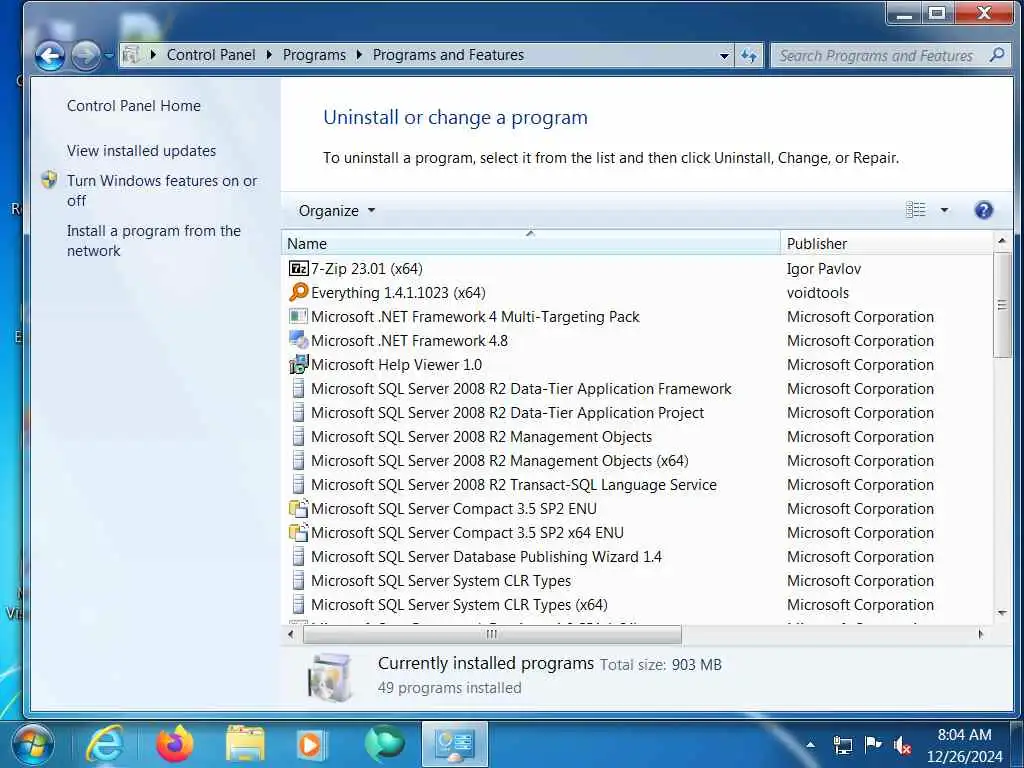
Task: Click the magnifier search icon
Action: tap(997, 56)
